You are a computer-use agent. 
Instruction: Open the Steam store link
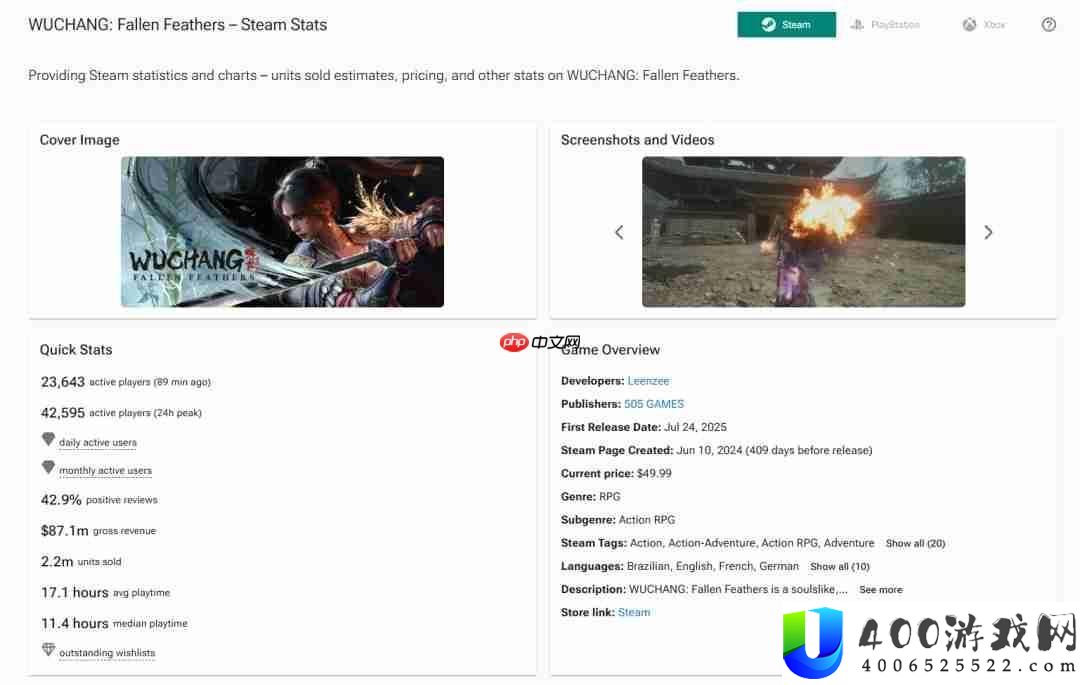(x=634, y=612)
